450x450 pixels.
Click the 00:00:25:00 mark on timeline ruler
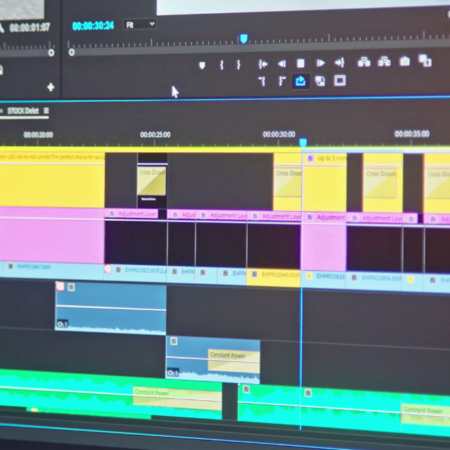point(155,135)
